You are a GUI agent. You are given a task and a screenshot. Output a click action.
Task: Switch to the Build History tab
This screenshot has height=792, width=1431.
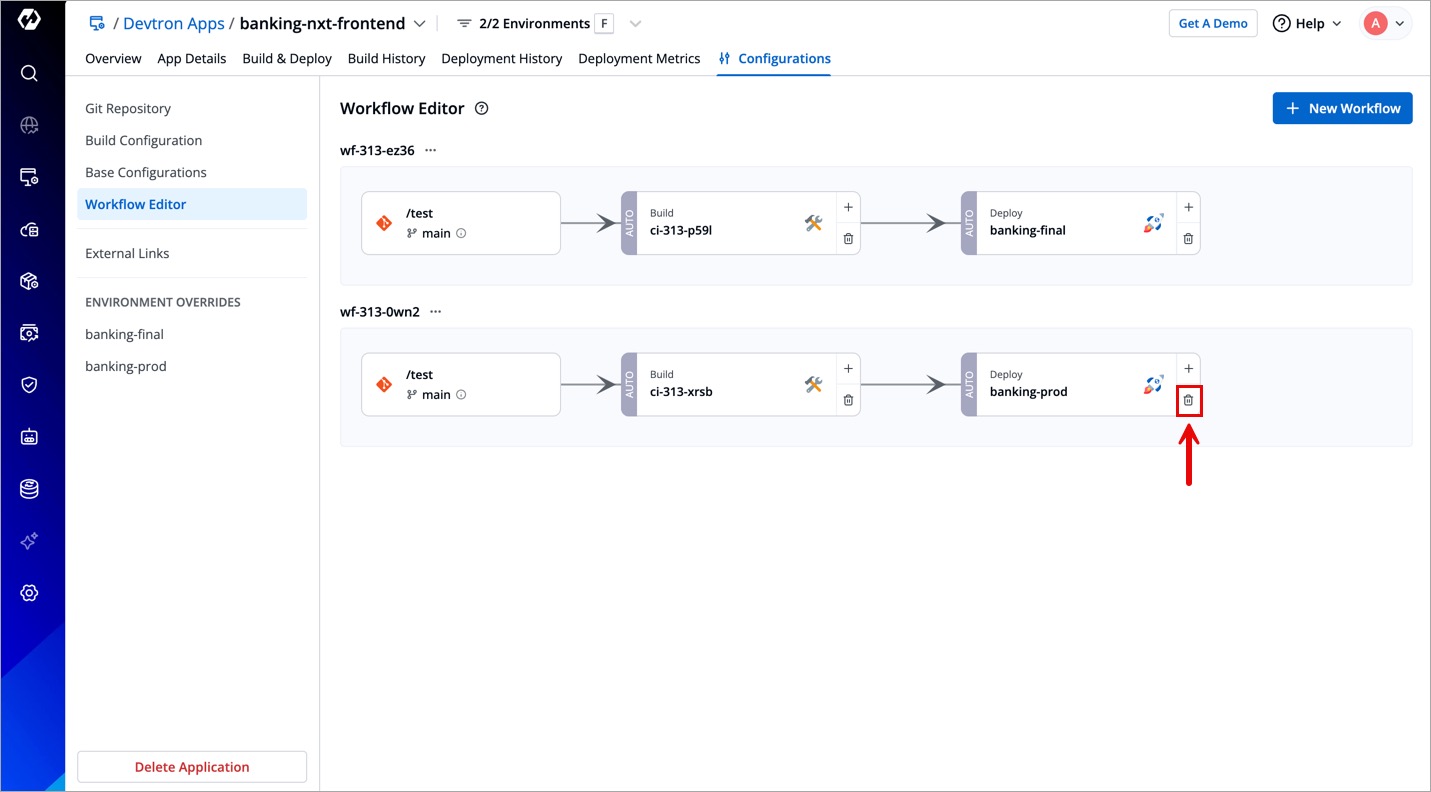386,59
